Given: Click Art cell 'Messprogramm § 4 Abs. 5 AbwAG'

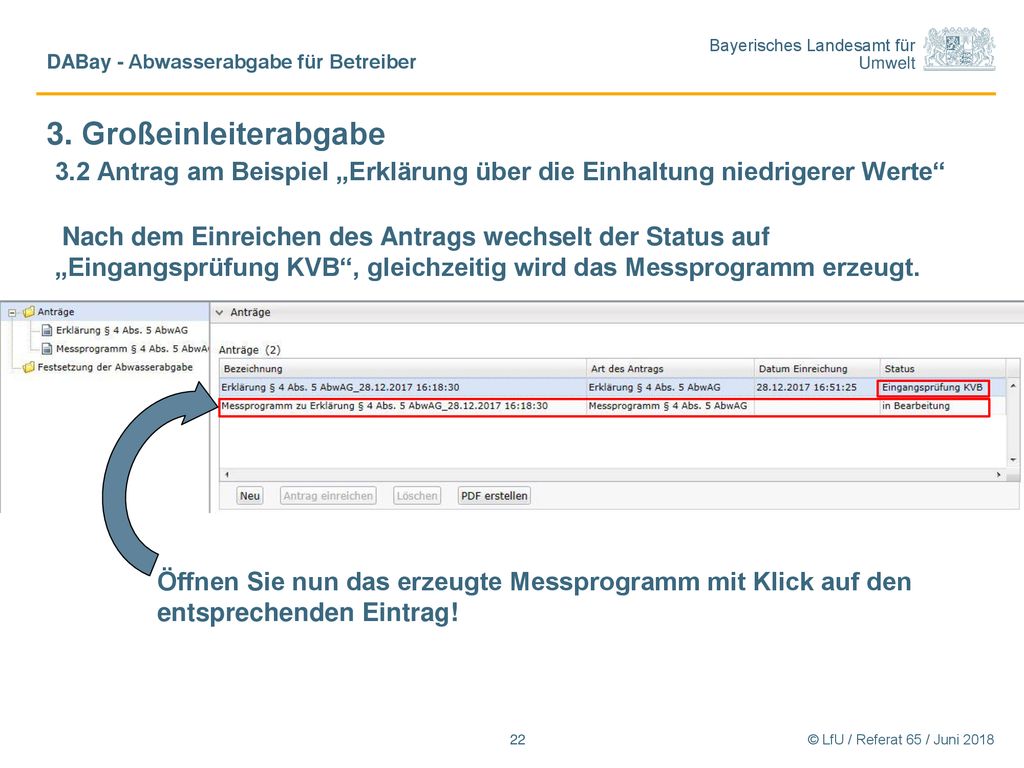Looking at the screenshot, I should click(x=667, y=406).
